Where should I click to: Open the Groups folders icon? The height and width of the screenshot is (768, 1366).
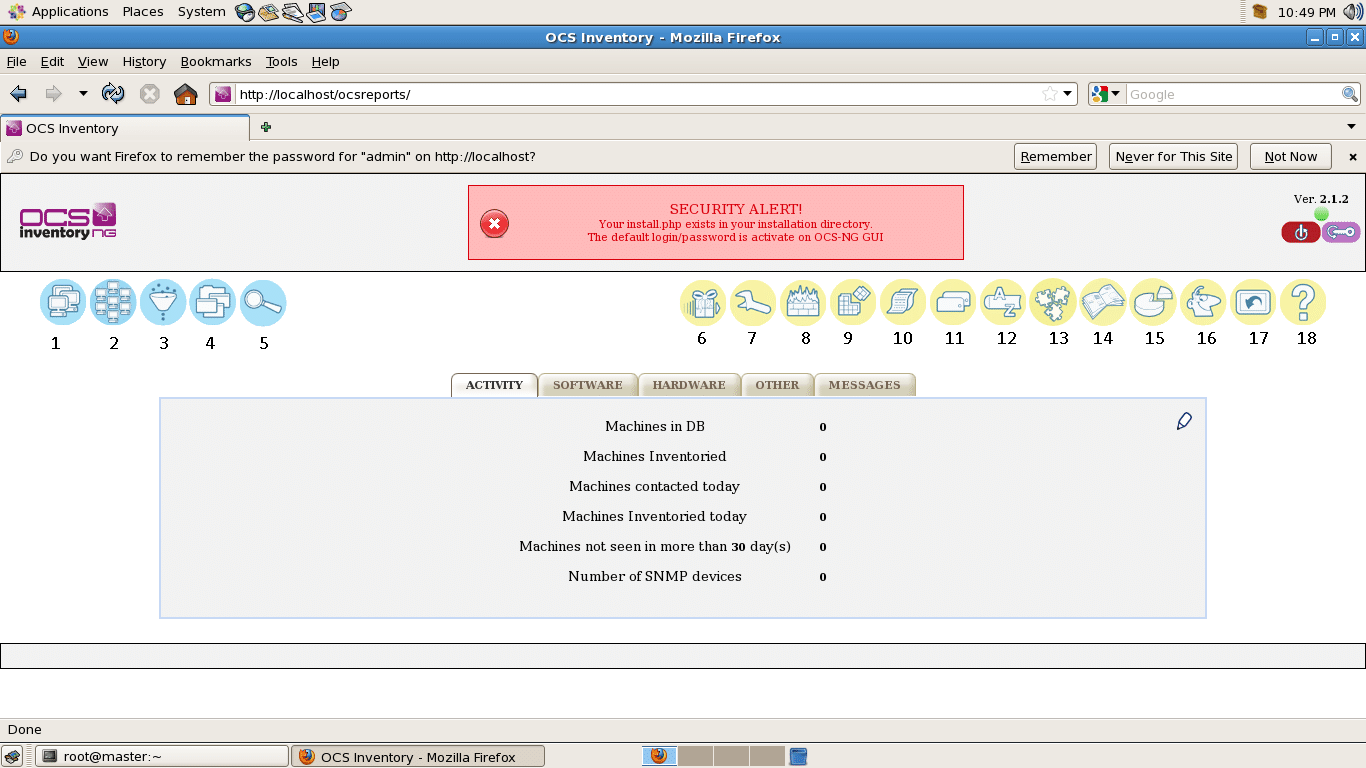(x=213, y=302)
